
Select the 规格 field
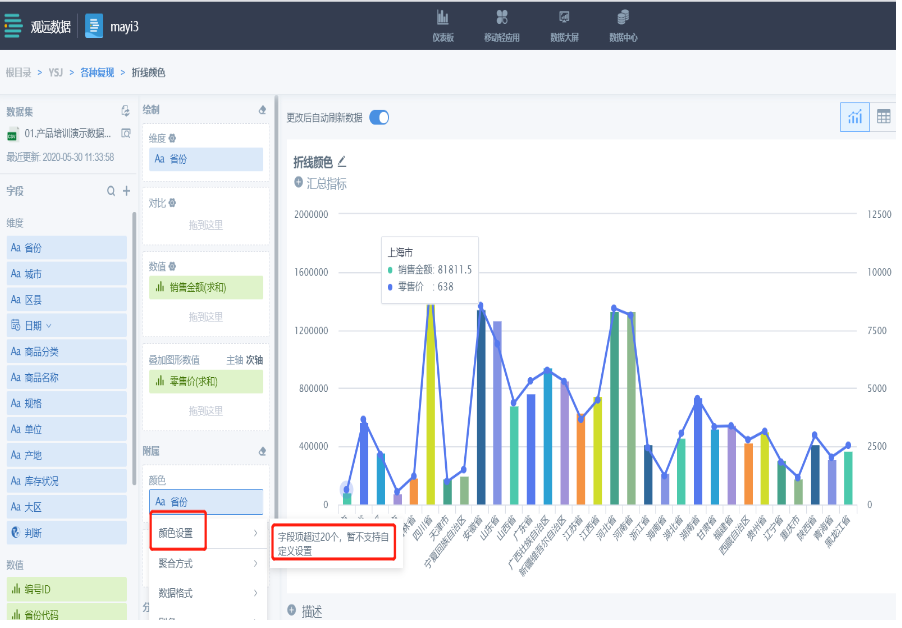67,403
